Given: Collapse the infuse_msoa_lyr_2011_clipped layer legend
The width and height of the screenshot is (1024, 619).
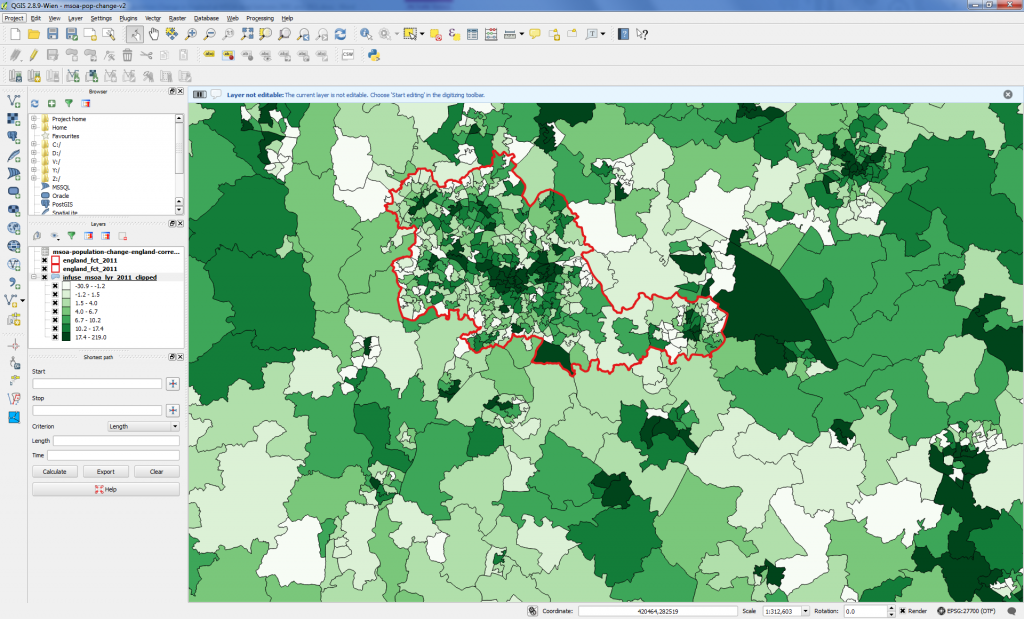Looking at the screenshot, I should click(x=34, y=278).
